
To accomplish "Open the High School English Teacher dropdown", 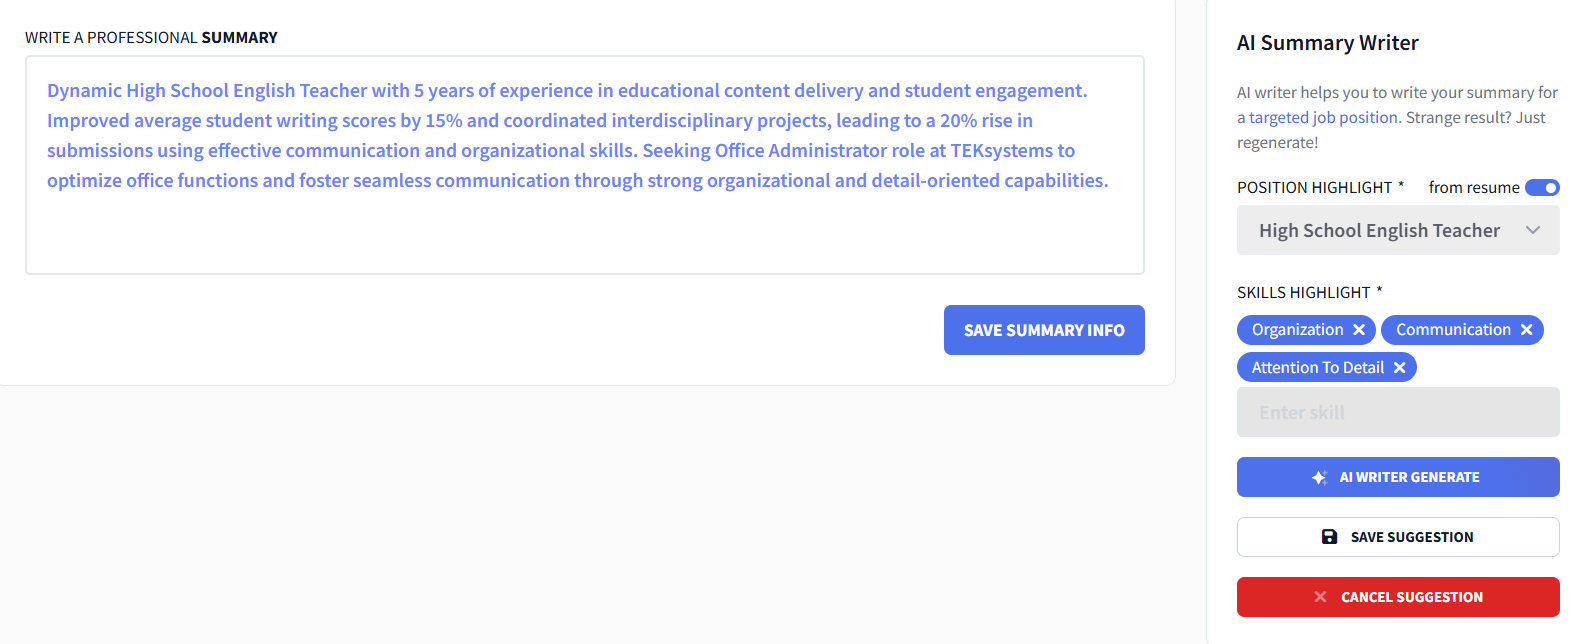I will coord(1397,230).
